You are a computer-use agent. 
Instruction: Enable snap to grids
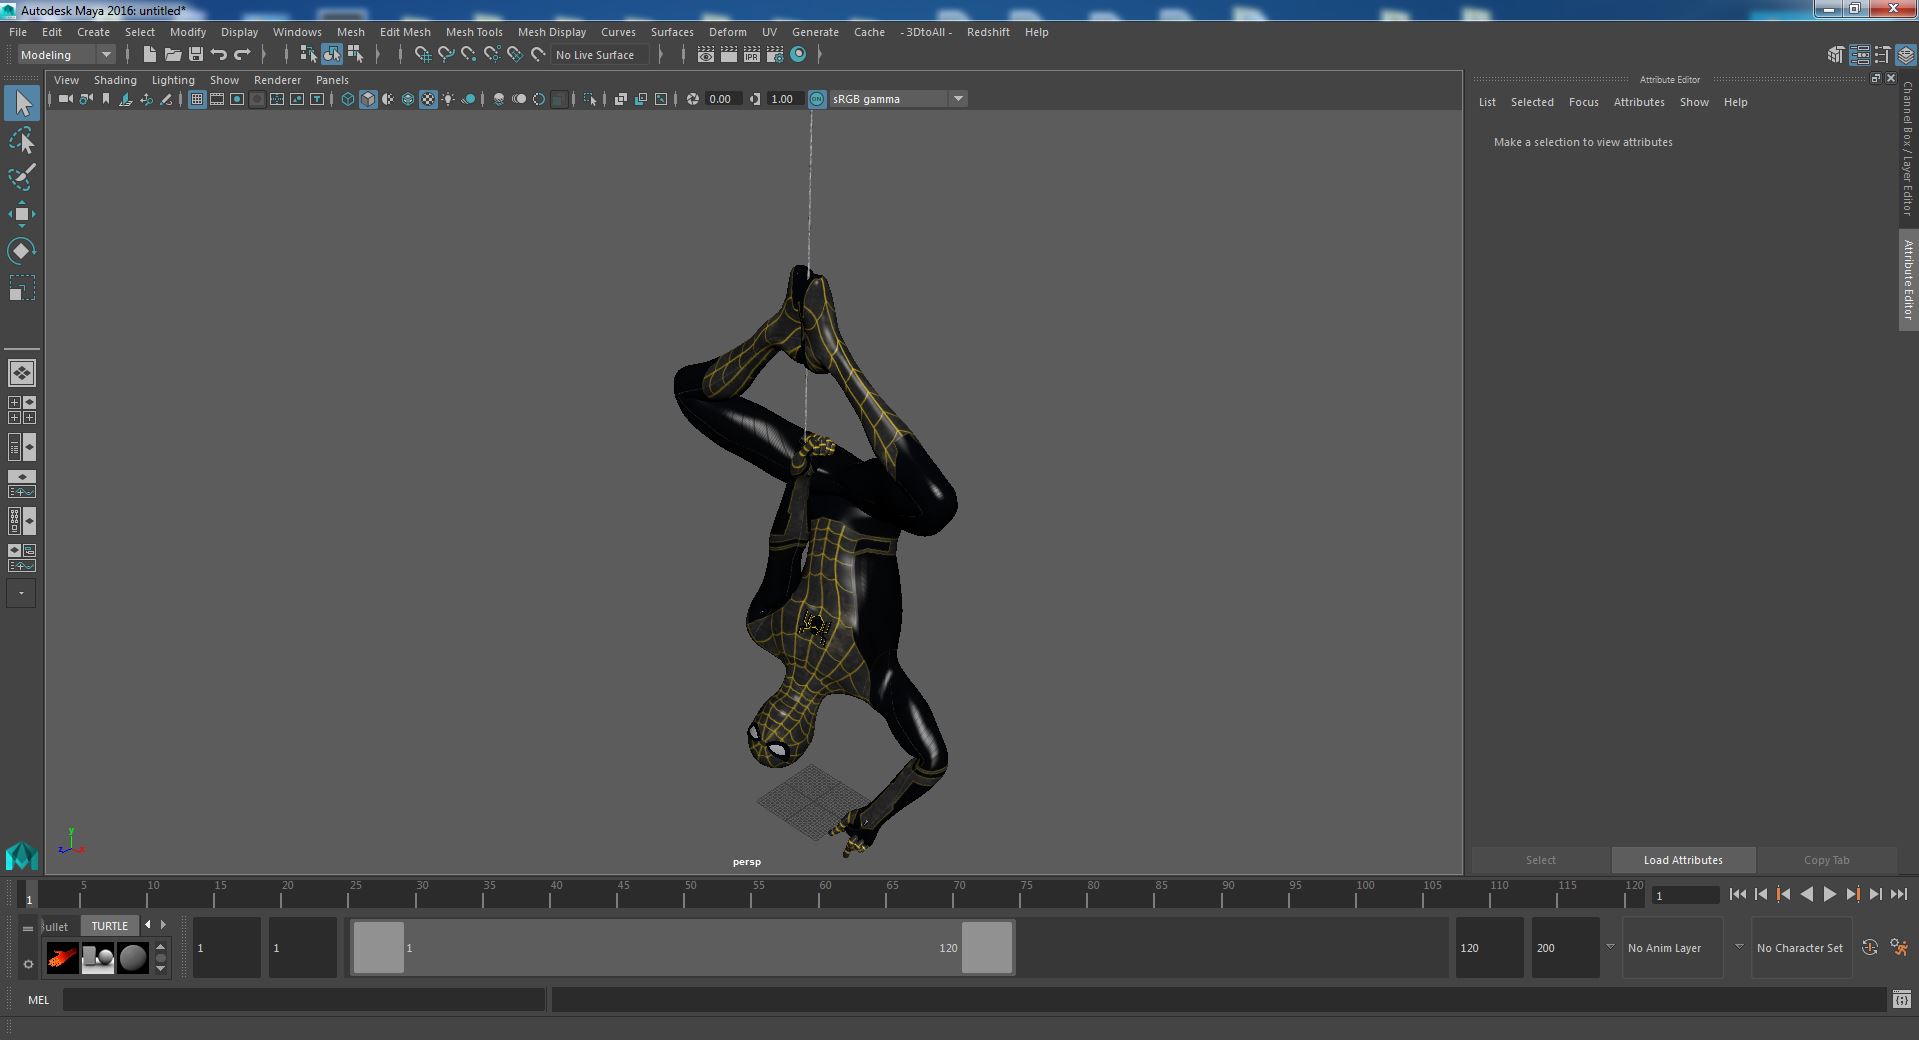tap(423, 55)
